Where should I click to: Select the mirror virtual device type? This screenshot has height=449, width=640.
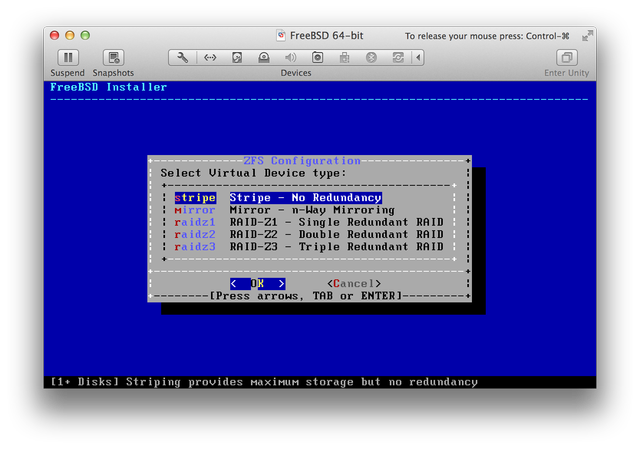click(195, 210)
